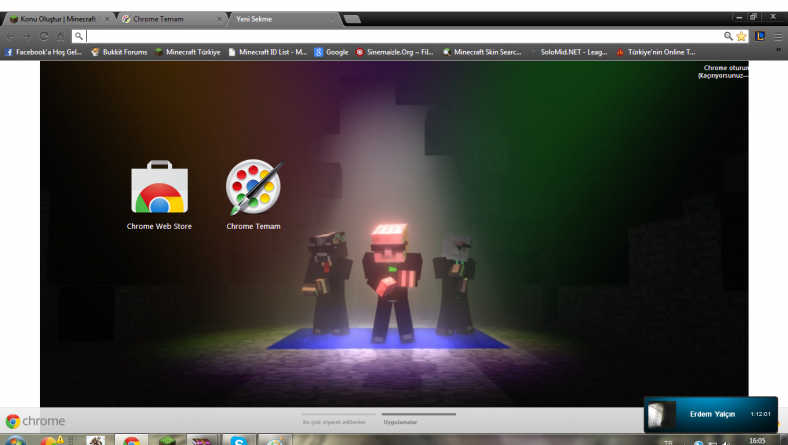
Task: Close the Chrome Temam tab
Action: (219, 19)
